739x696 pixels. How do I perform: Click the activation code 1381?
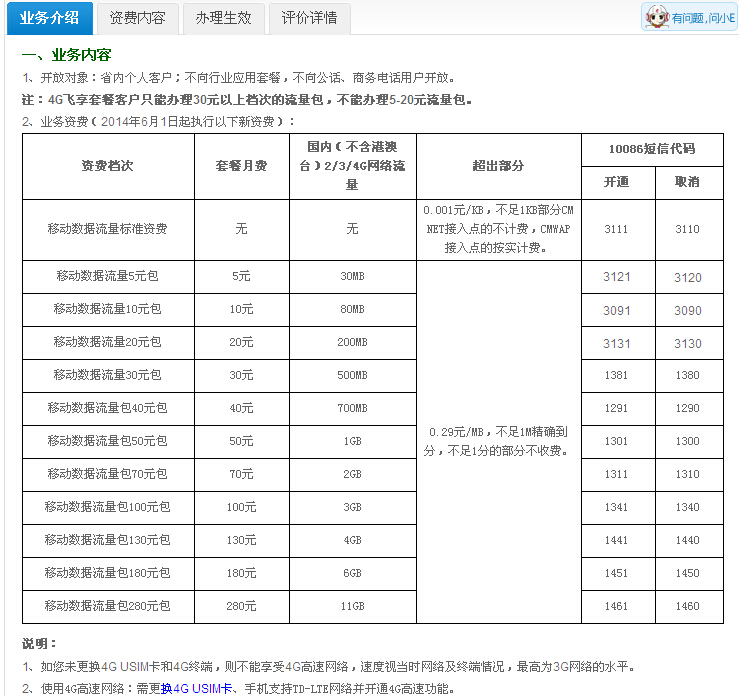coord(616,376)
